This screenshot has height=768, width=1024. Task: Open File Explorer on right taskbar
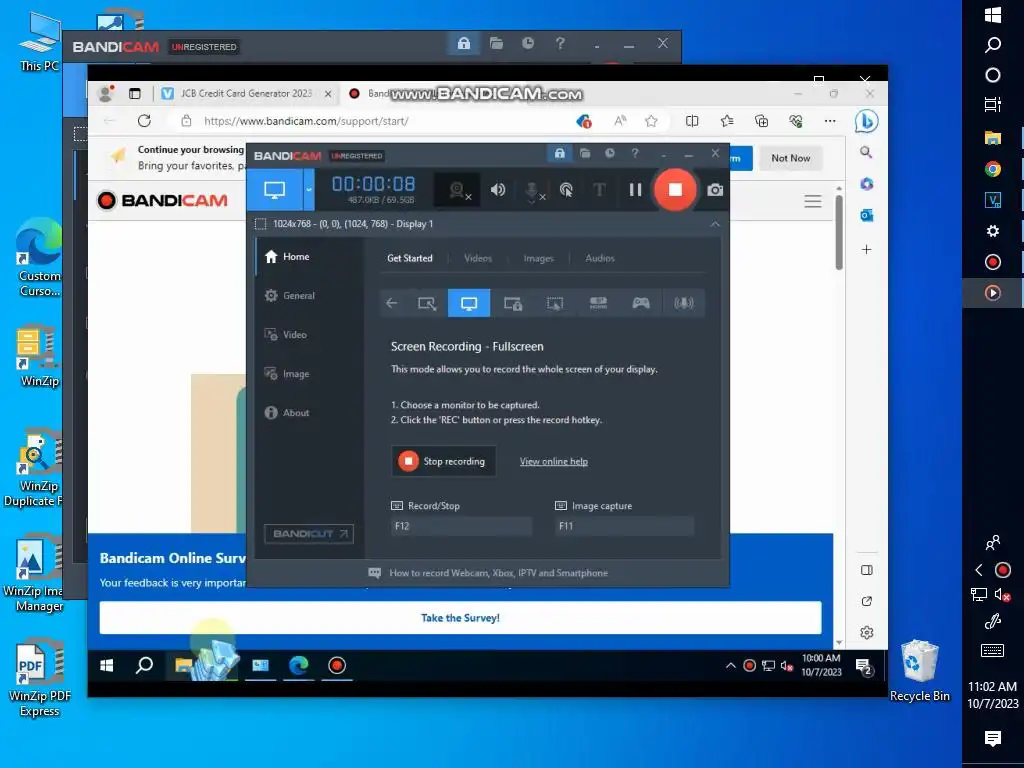pyautogui.click(x=993, y=138)
